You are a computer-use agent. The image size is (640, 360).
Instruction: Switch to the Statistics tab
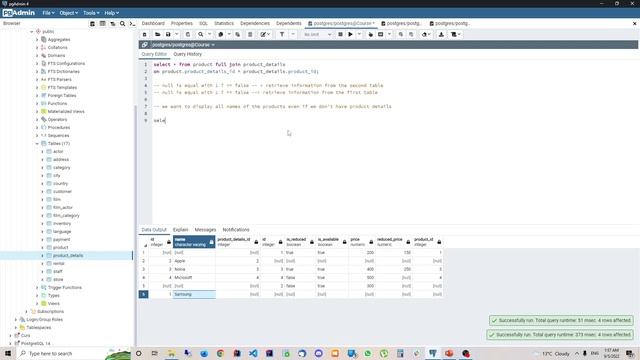tap(224, 24)
